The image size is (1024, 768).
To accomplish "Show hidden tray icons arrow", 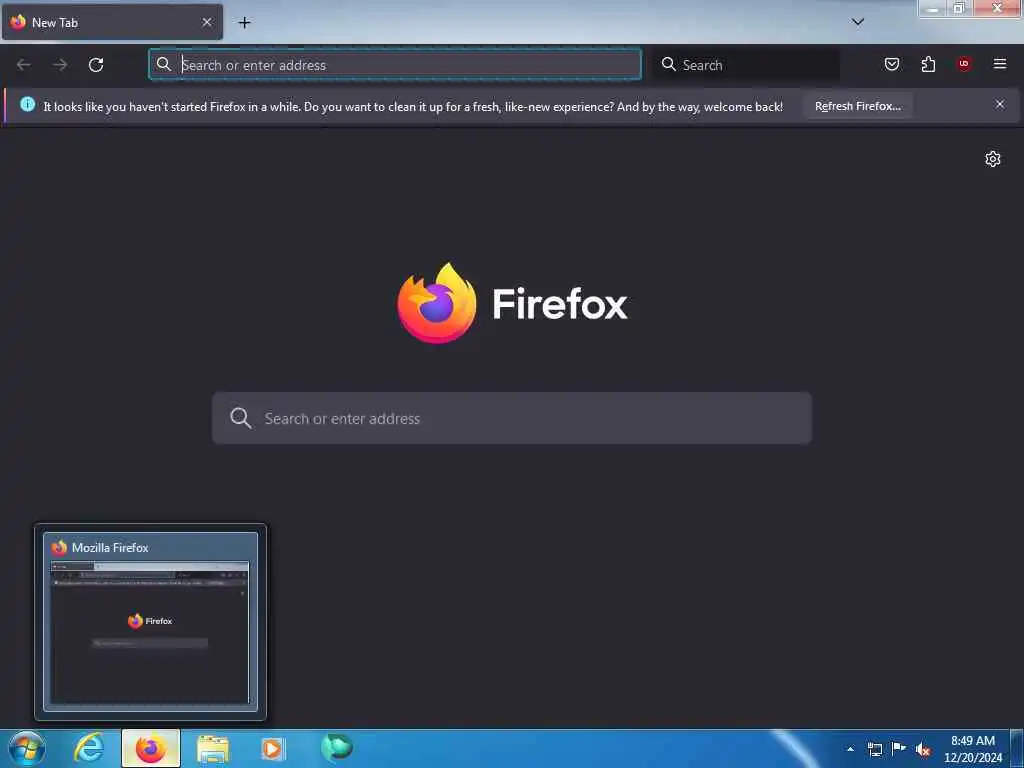I will (850, 749).
